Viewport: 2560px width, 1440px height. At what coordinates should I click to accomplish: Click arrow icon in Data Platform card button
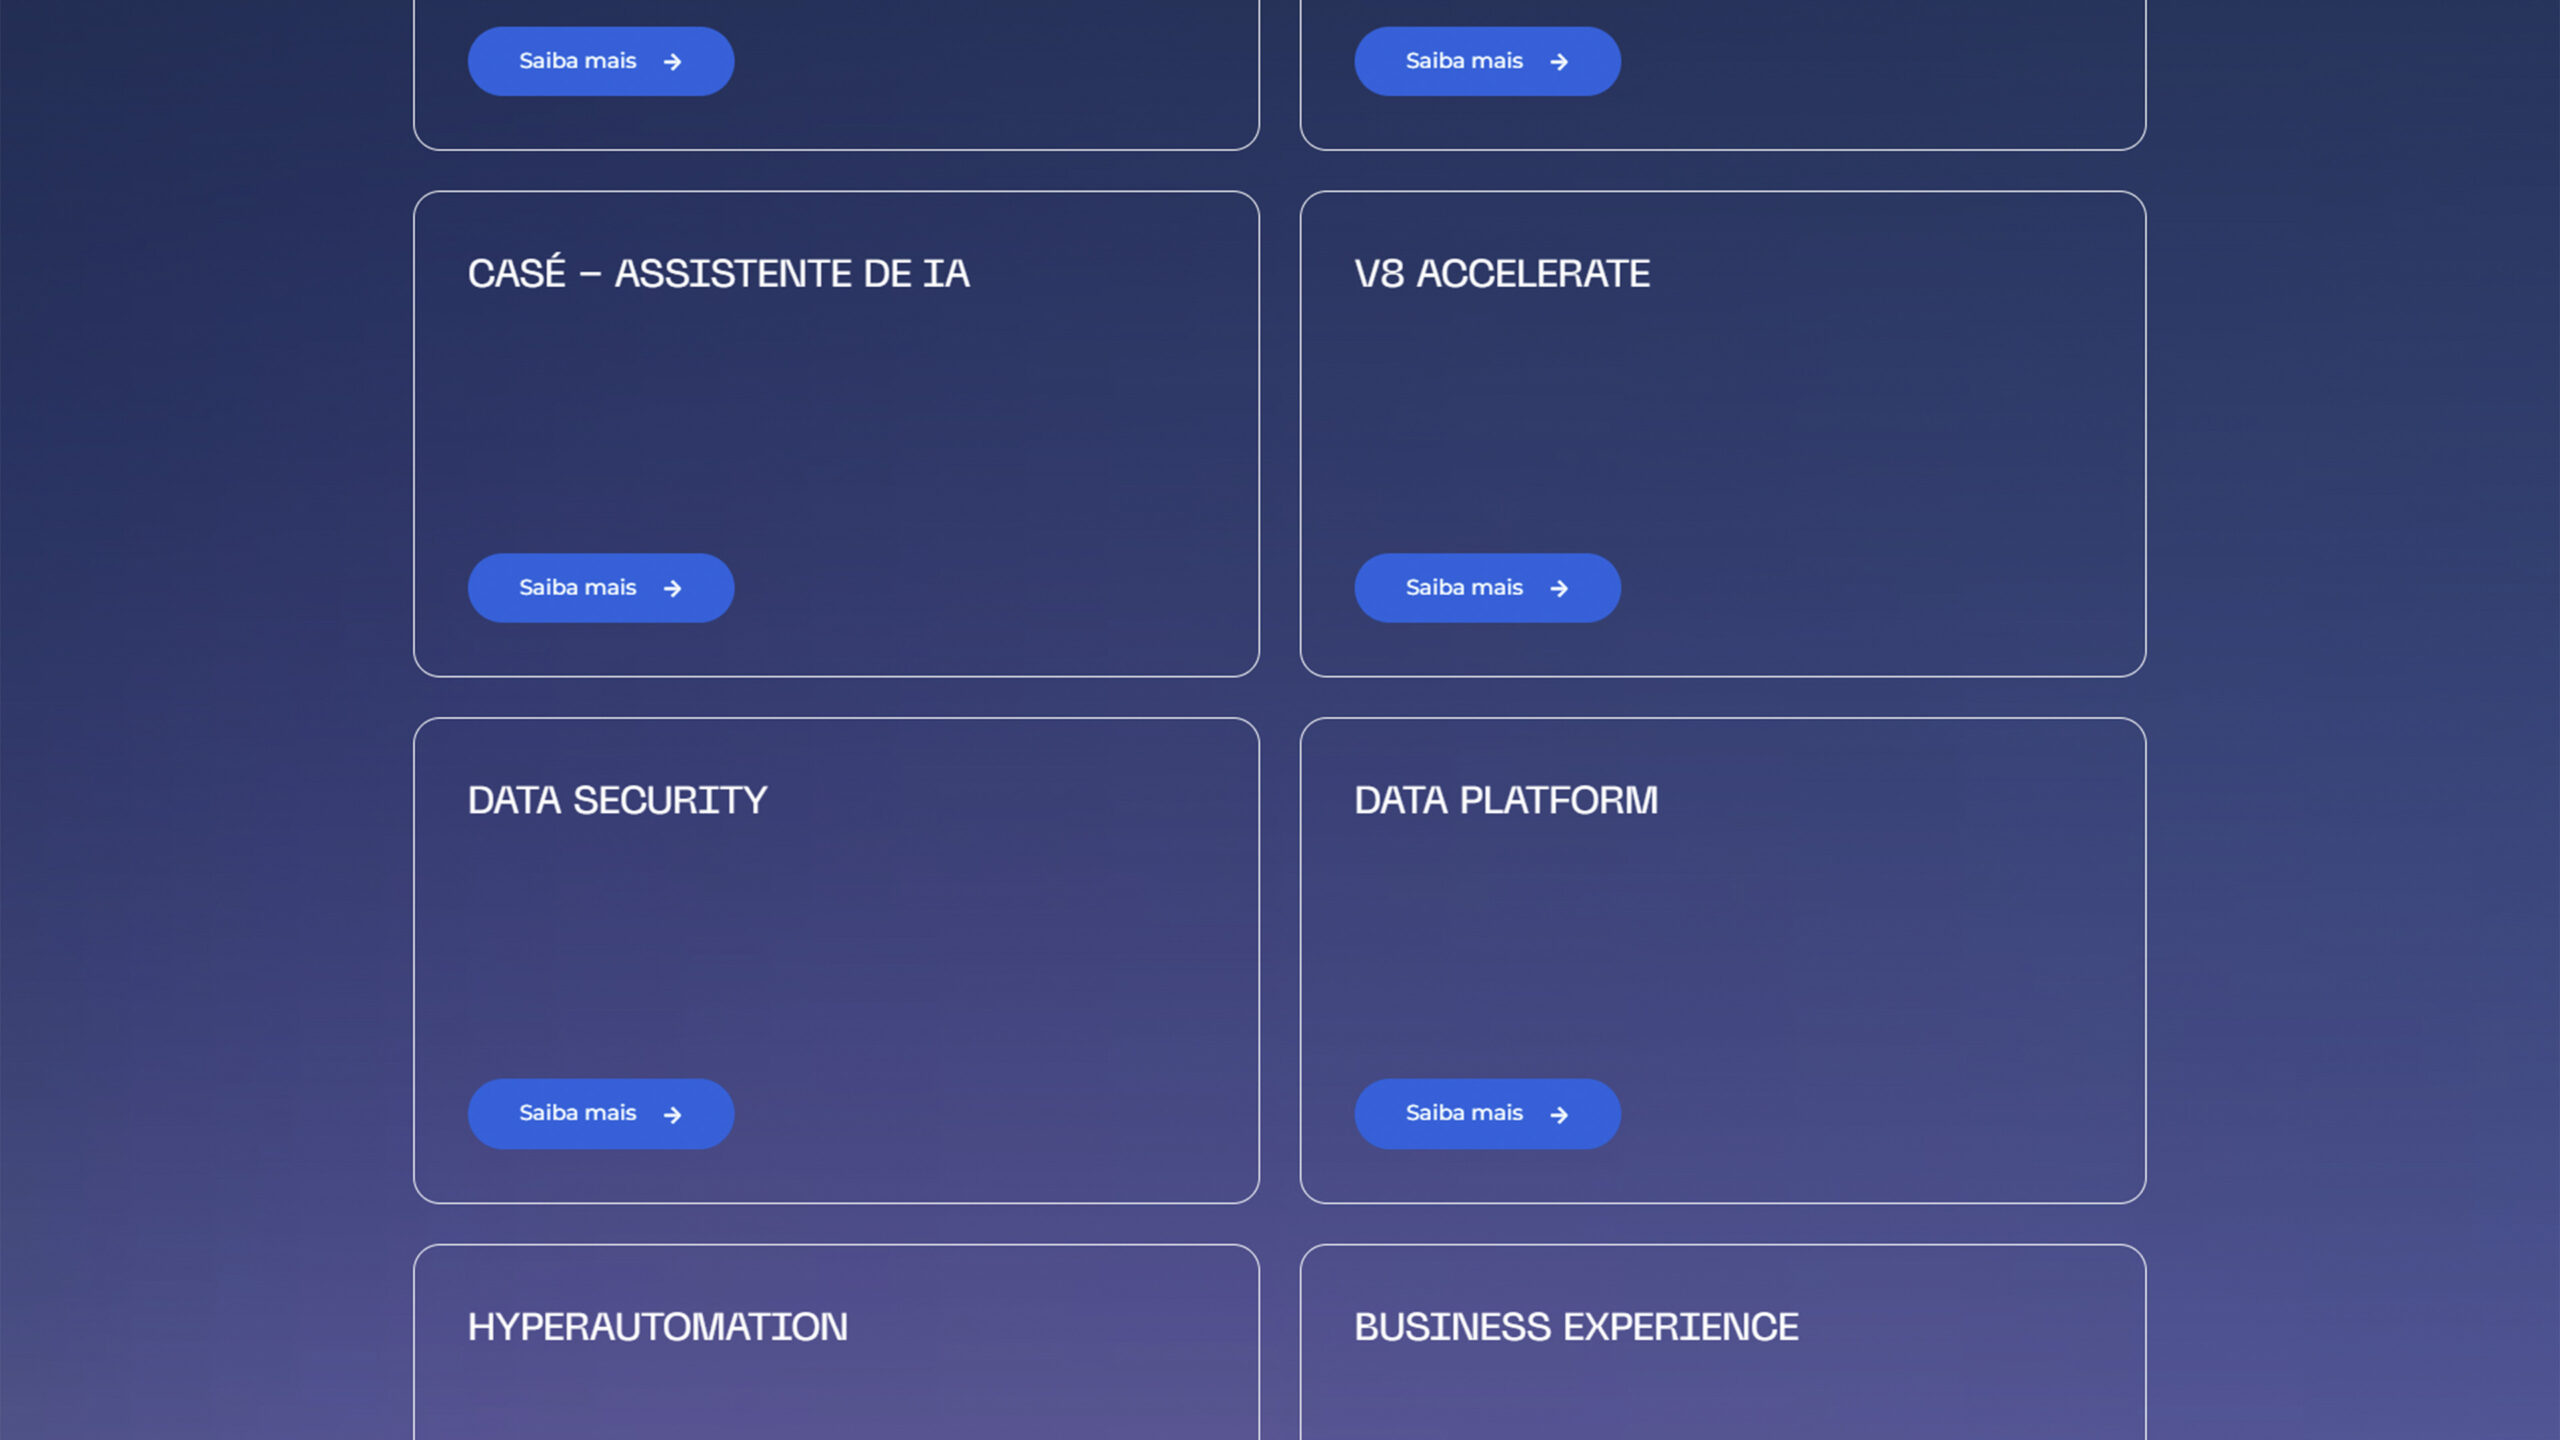[1559, 1114]
